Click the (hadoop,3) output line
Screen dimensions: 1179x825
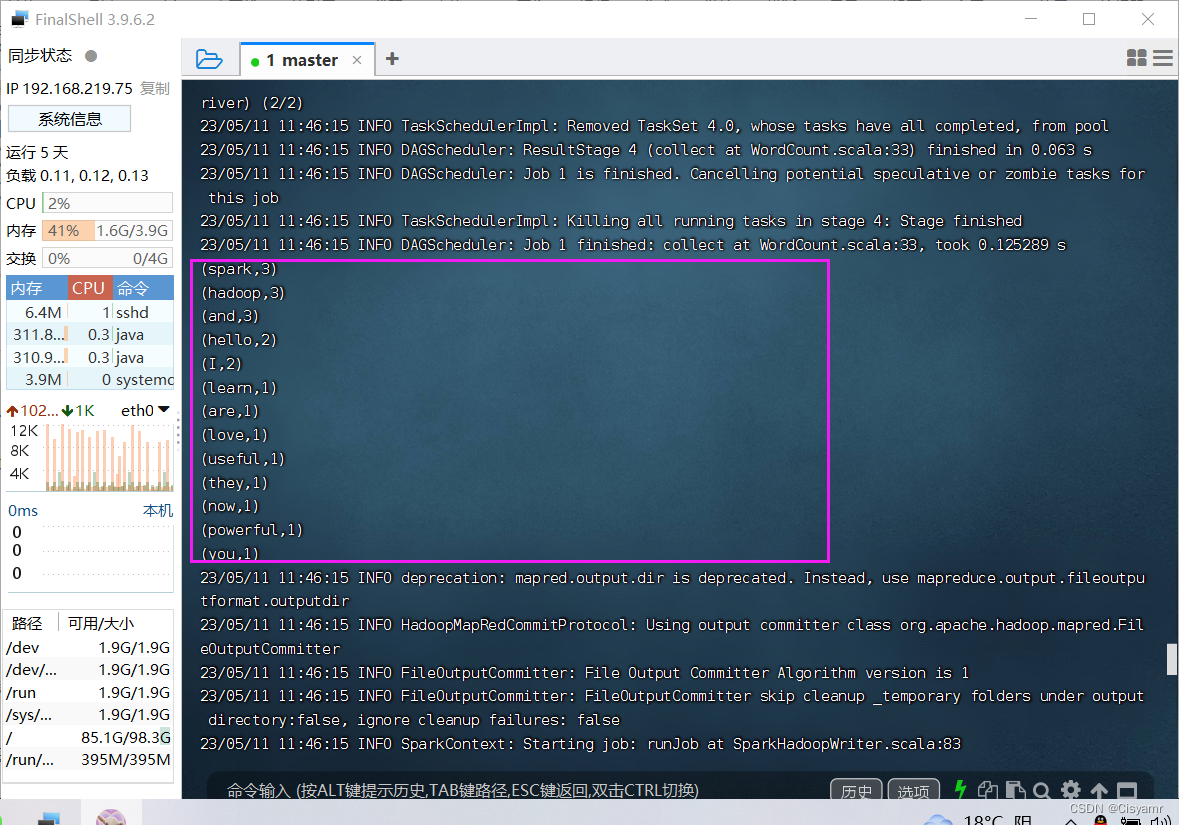[x=243, y=293]
